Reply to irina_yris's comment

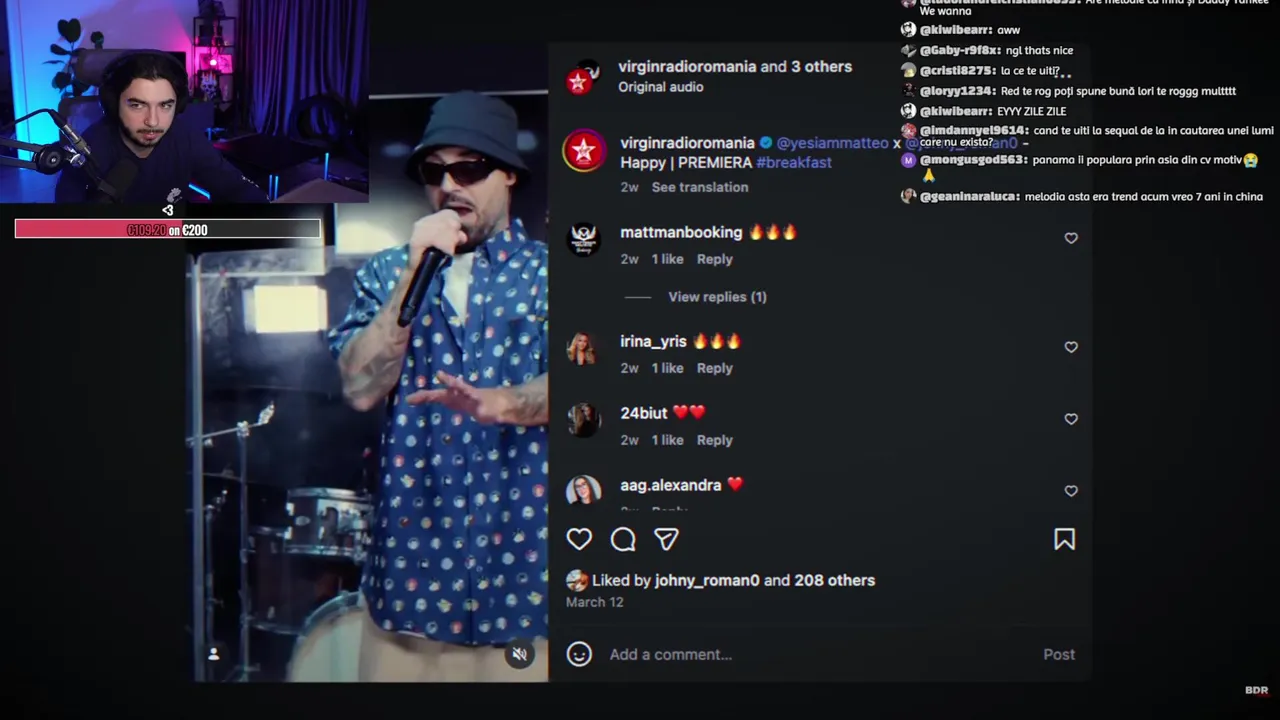714,368
